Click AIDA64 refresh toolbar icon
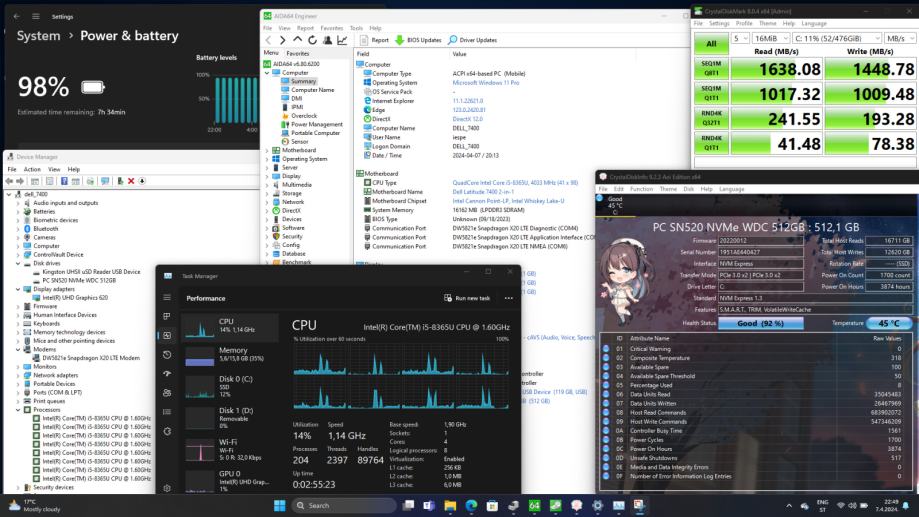 (x=312, y=40)
